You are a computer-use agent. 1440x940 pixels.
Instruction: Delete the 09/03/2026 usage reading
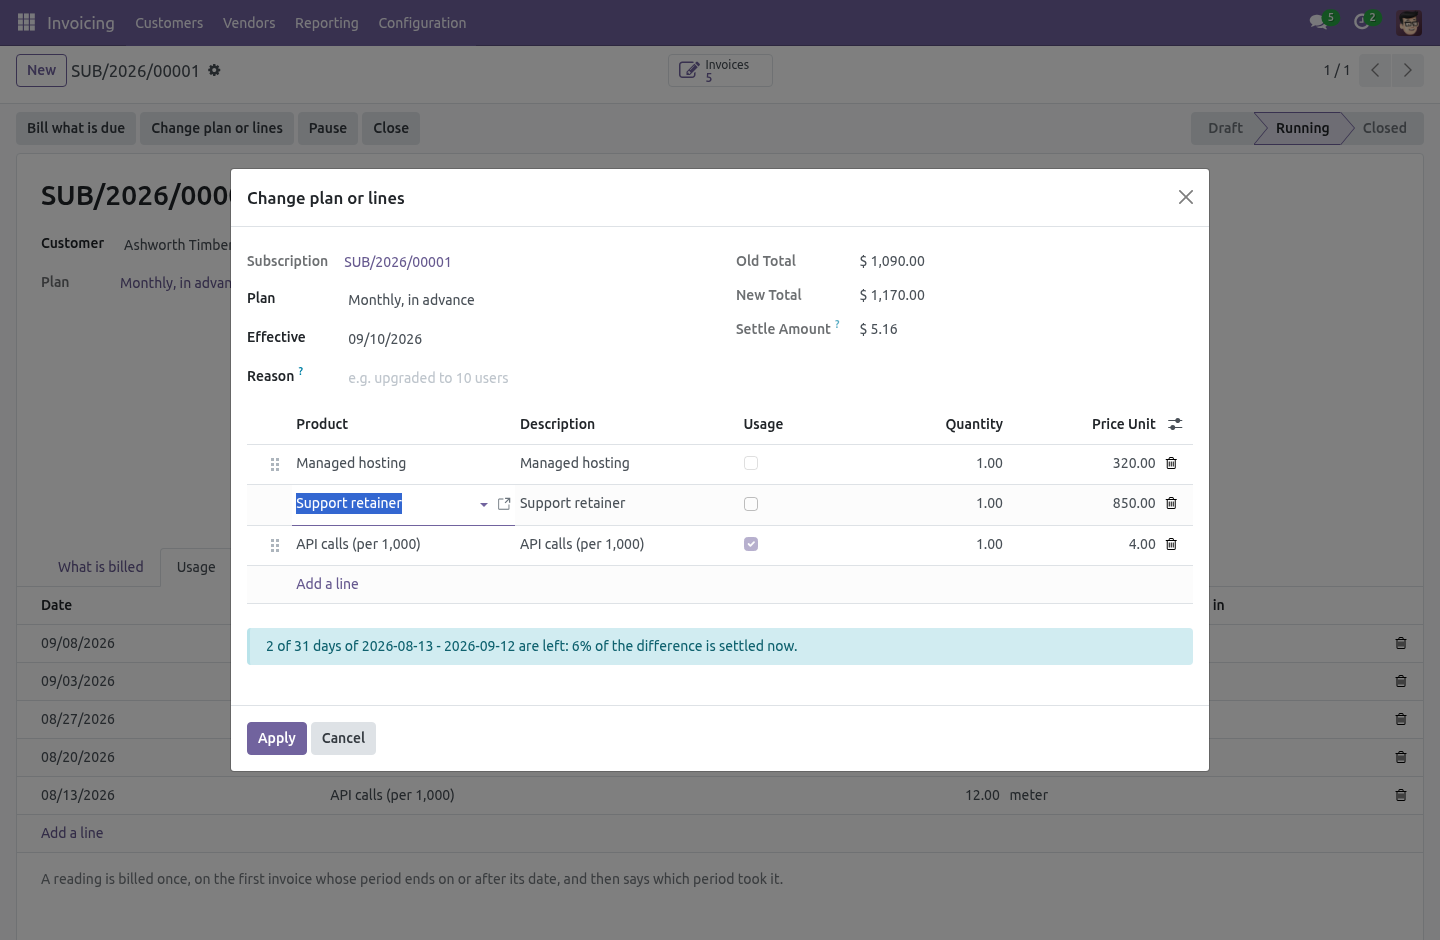click(1401, 681)
